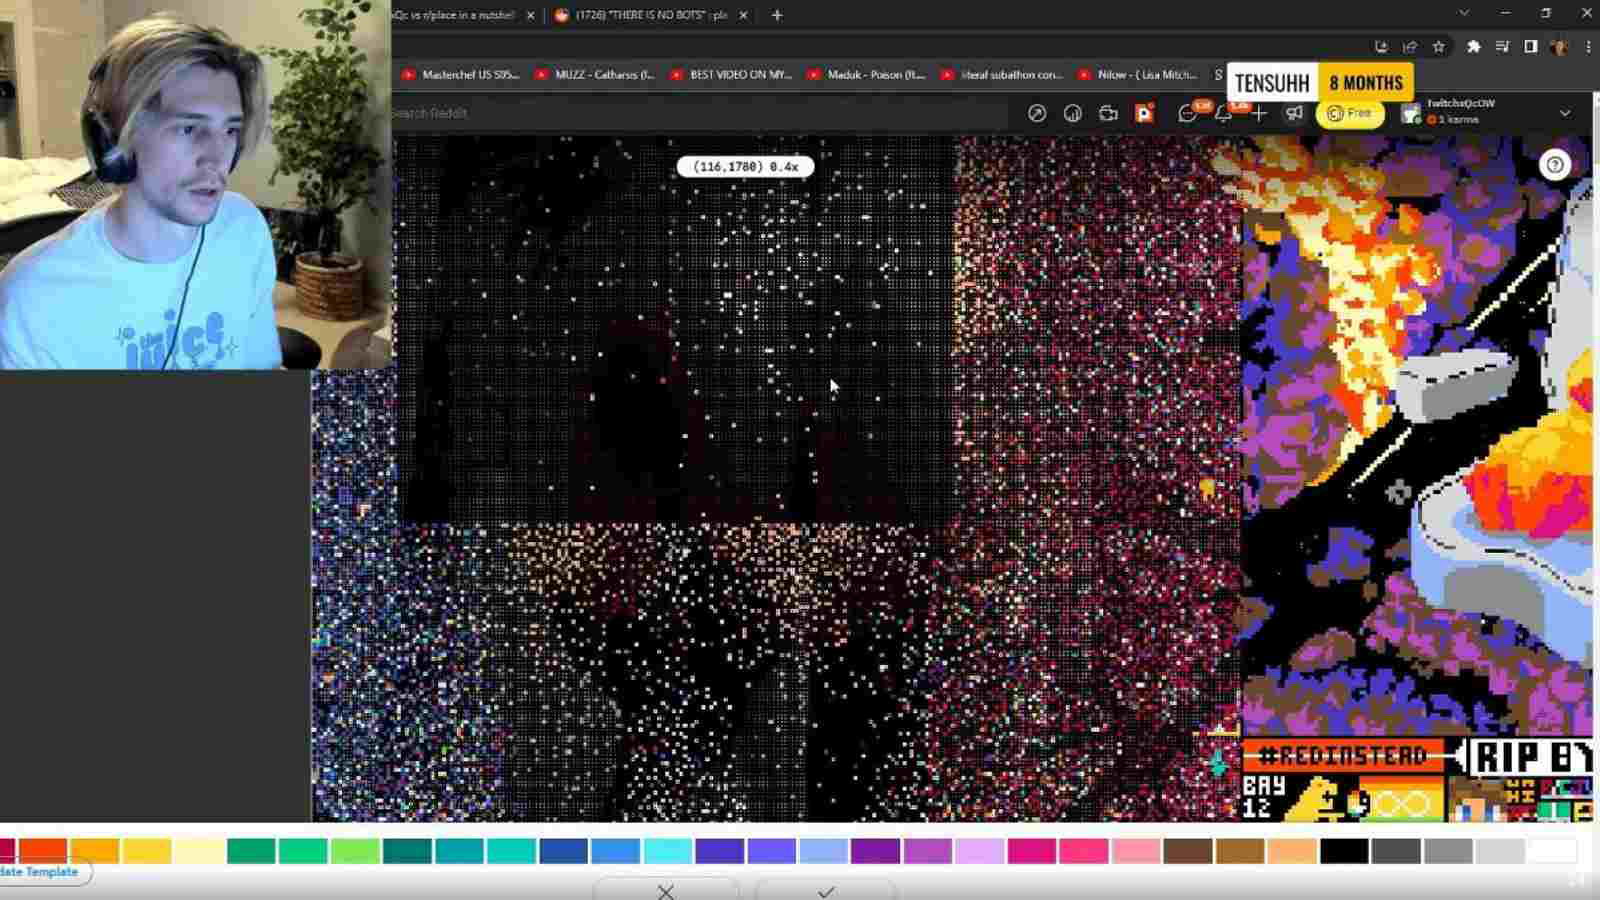Select the dark green color swatch
The image size is (1600, 900).
click(x=251, y=851)
